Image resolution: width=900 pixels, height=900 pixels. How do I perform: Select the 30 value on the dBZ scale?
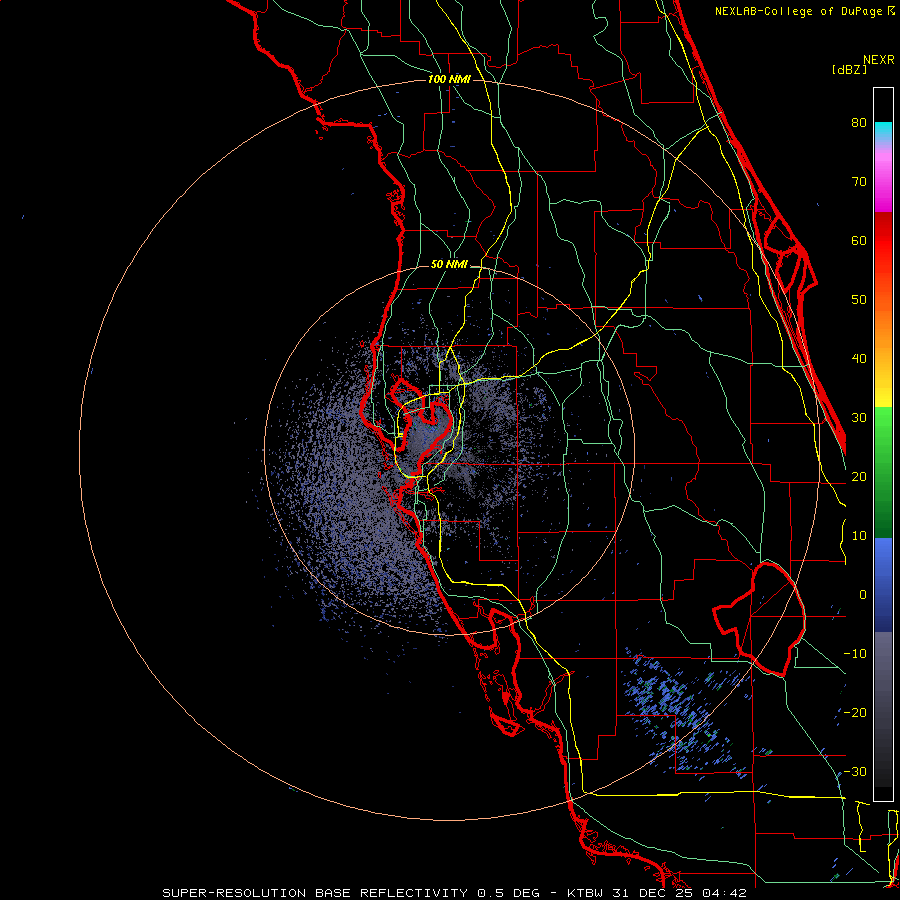pos(859,418)
